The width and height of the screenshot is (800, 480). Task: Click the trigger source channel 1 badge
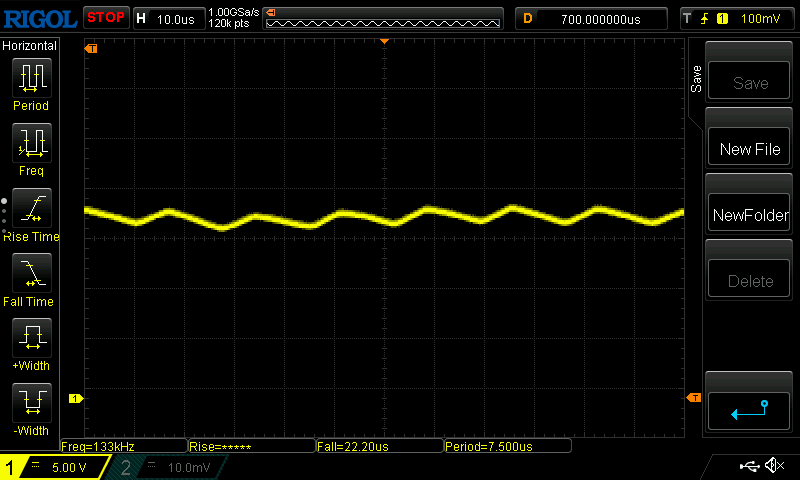point(722,19)
